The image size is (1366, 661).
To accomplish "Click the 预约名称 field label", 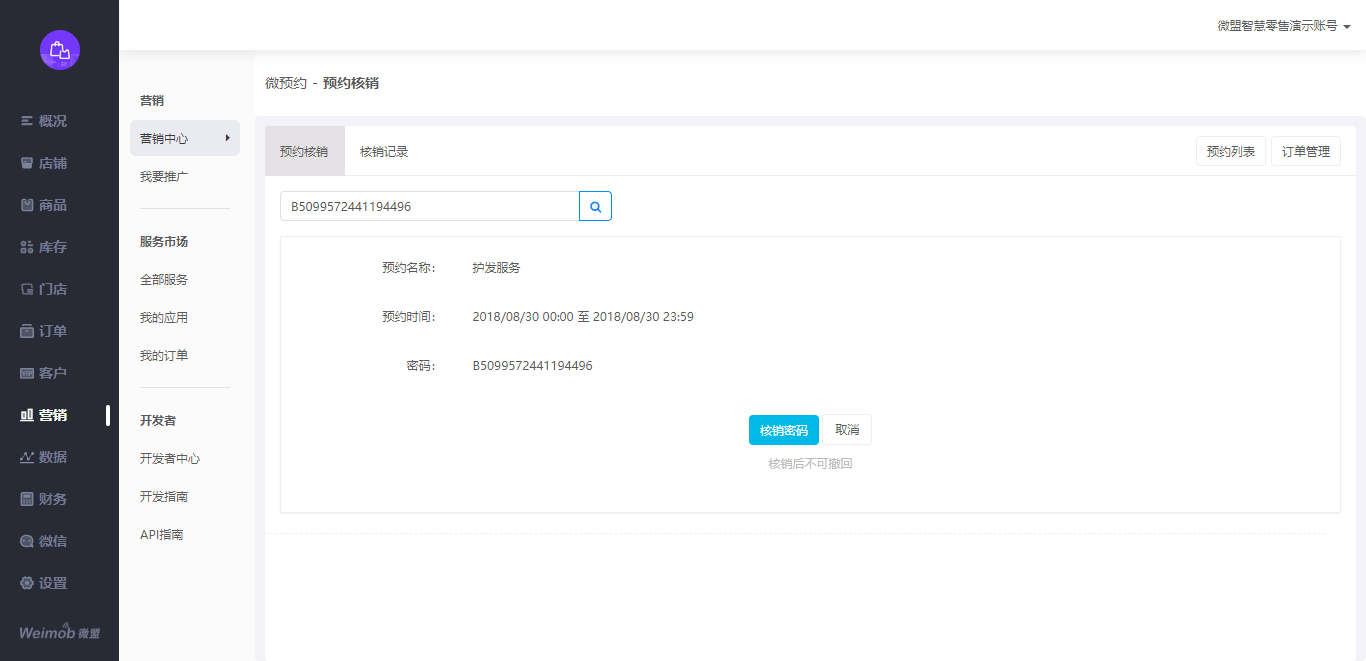I will coord(409,268).
